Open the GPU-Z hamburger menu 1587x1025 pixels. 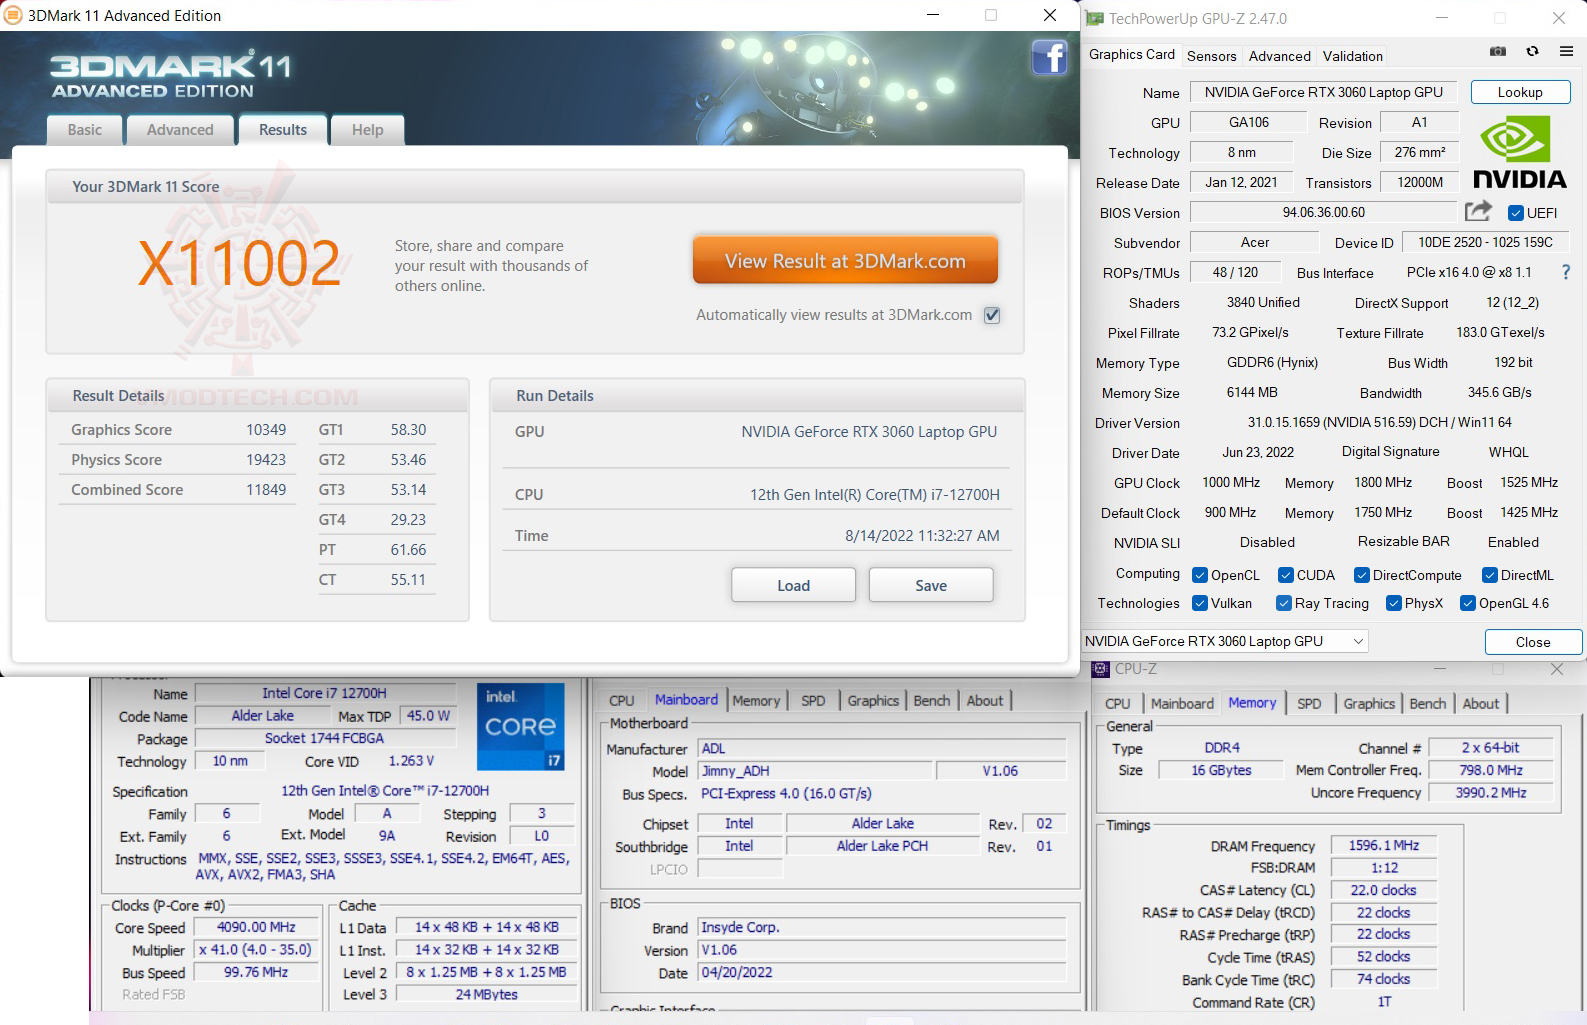click(1566, 51)
